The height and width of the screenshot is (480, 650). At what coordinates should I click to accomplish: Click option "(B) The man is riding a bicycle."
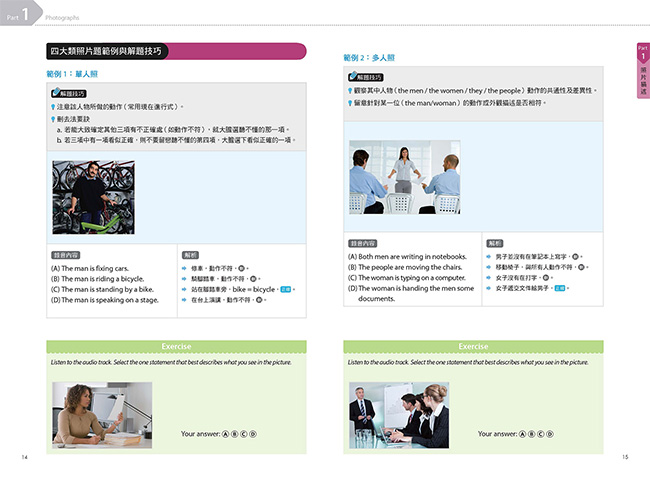click(x=97, y=279)
